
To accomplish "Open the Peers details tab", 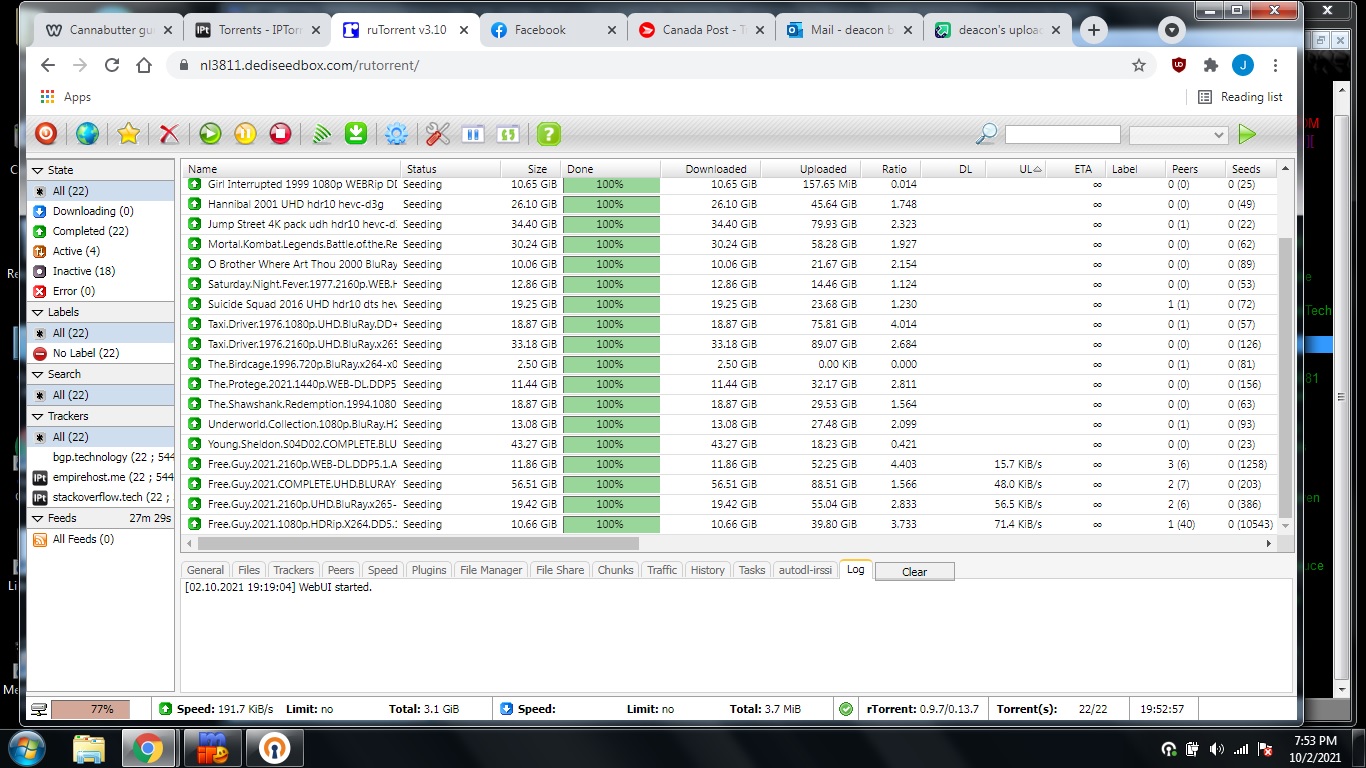I will (x=341, y=570).
